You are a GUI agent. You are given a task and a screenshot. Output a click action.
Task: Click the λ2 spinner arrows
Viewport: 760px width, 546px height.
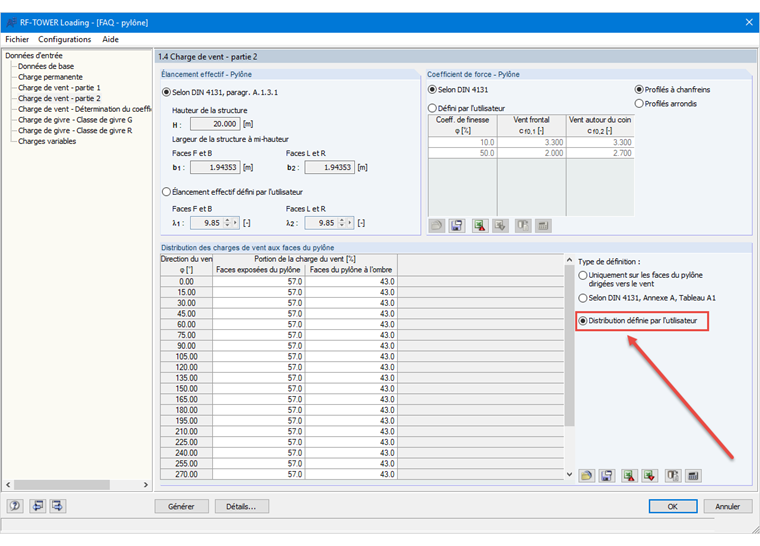tap(342, 223)
